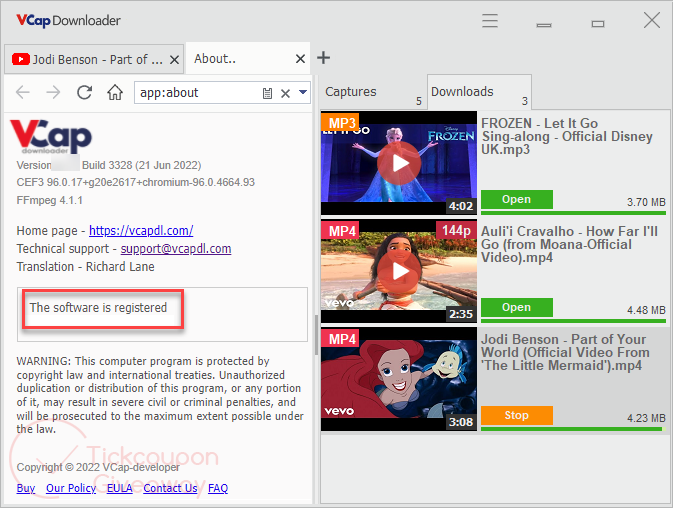Click the MP4 badge on Moana video
This screenshot has width=673, height=508.
click(x=340, y=230)
